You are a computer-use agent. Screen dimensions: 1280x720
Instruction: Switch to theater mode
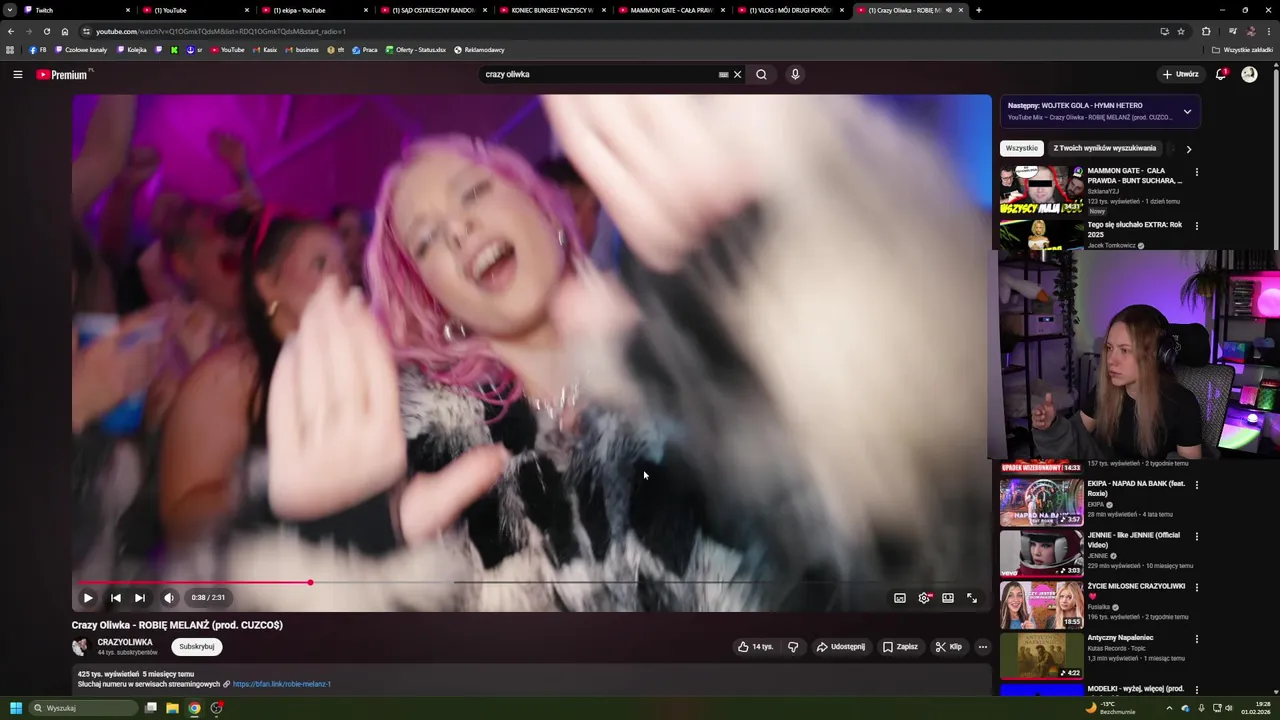tap(948, 598)
